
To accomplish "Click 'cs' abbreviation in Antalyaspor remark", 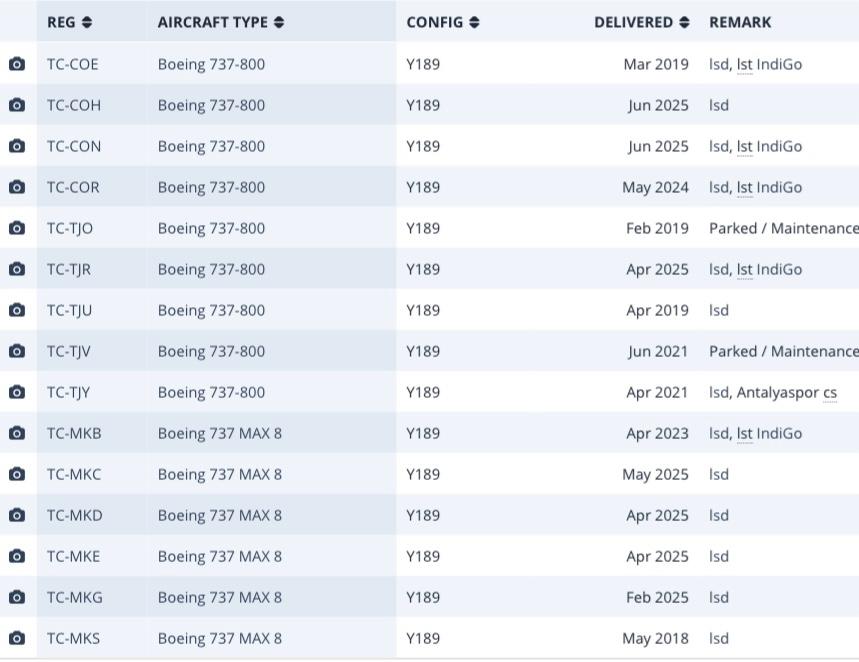I will click(830, 392).
